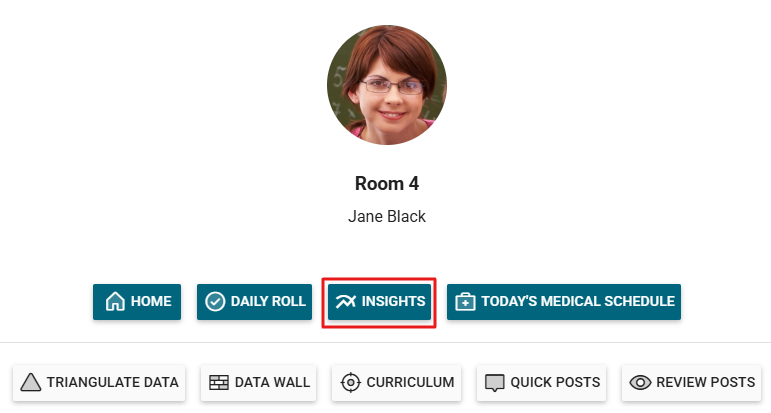Screen dimensions: 771x413
Task: Click the target icon beside Curriculum
Action: pyautogui.click(x=351, y=382)
